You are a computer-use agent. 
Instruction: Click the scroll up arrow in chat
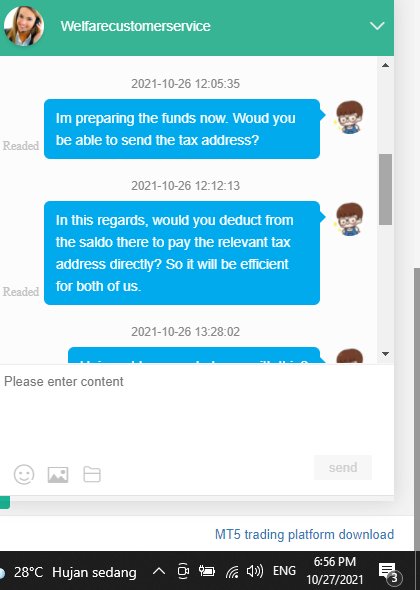385,65
